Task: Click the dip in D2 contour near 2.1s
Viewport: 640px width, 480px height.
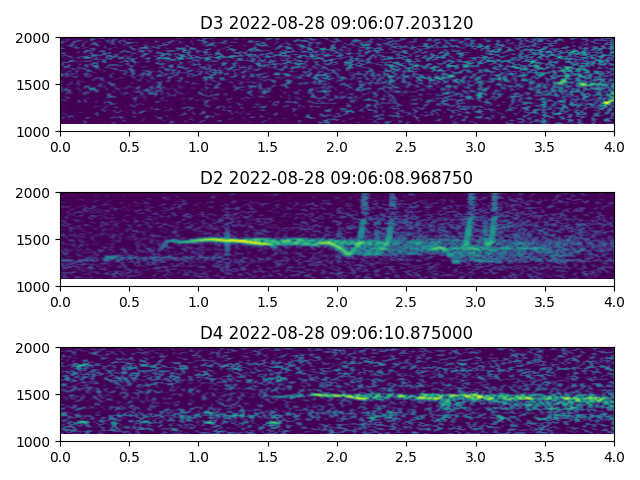Action: click(x=348, y=252)
